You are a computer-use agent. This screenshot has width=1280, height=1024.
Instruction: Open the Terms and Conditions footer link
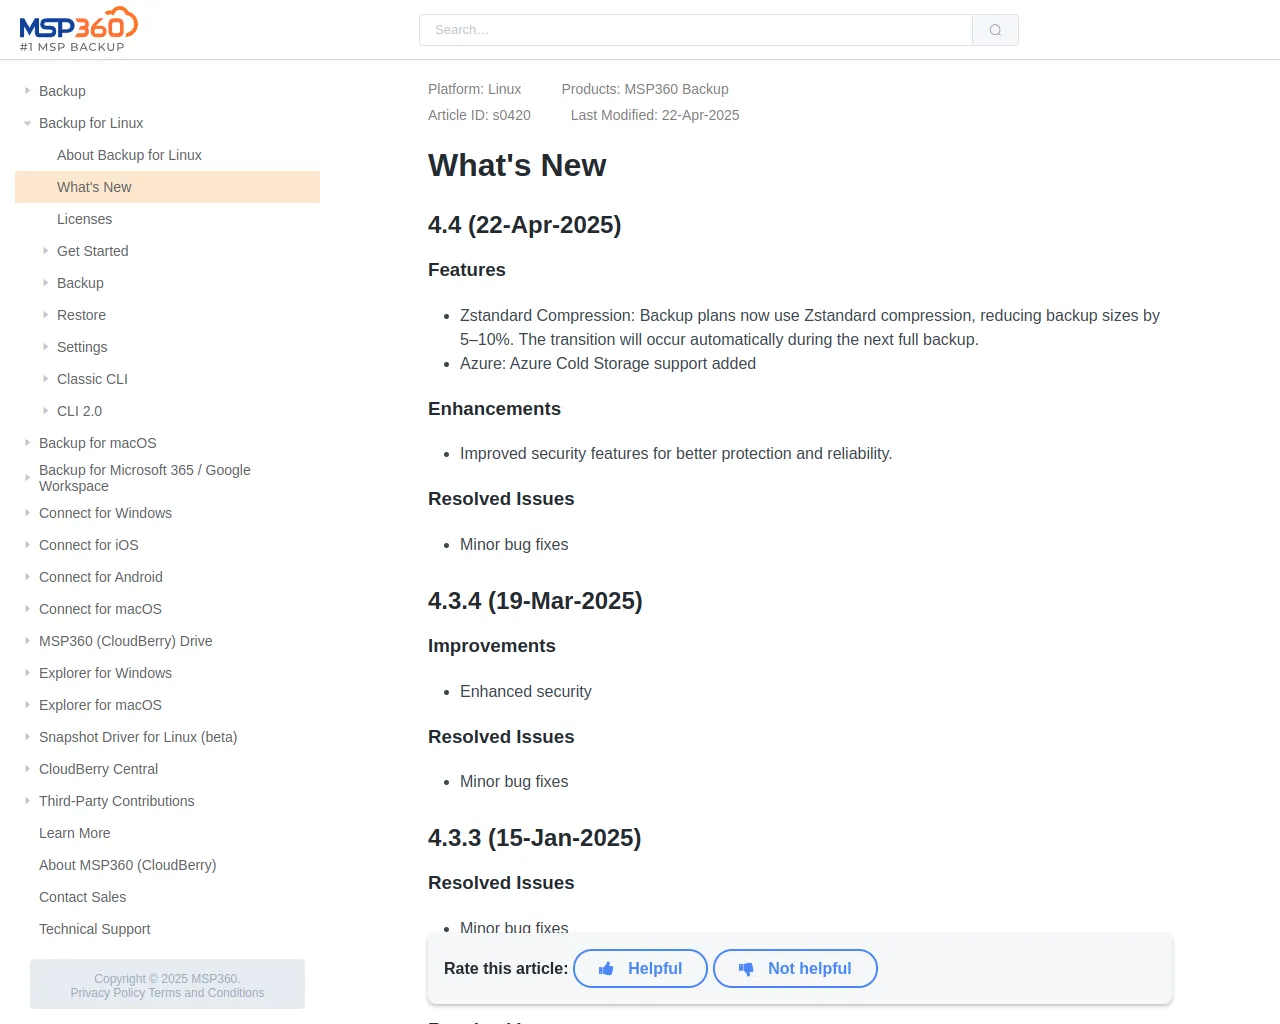(206, 993)
